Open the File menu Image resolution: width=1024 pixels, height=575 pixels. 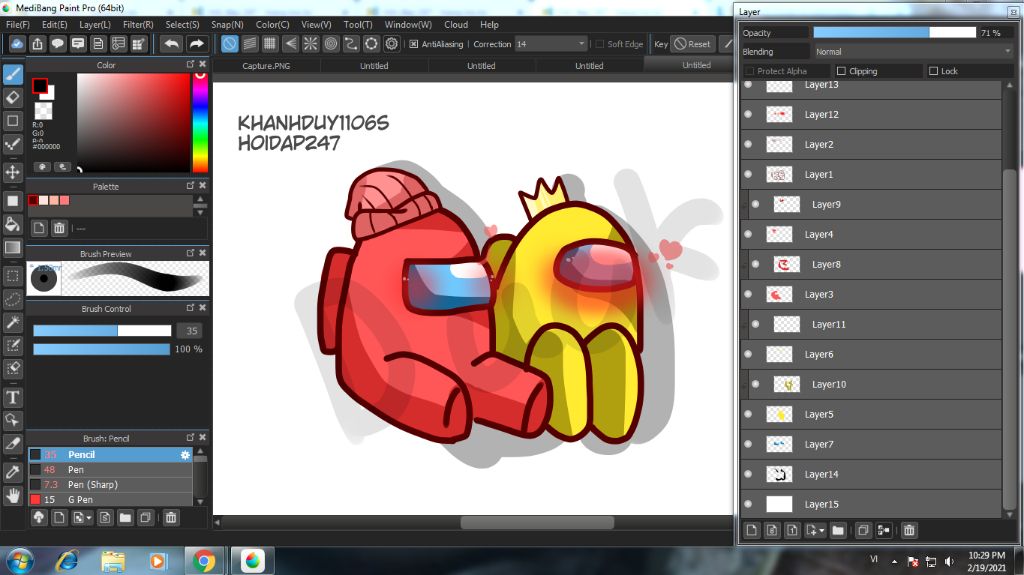(18, 25)
